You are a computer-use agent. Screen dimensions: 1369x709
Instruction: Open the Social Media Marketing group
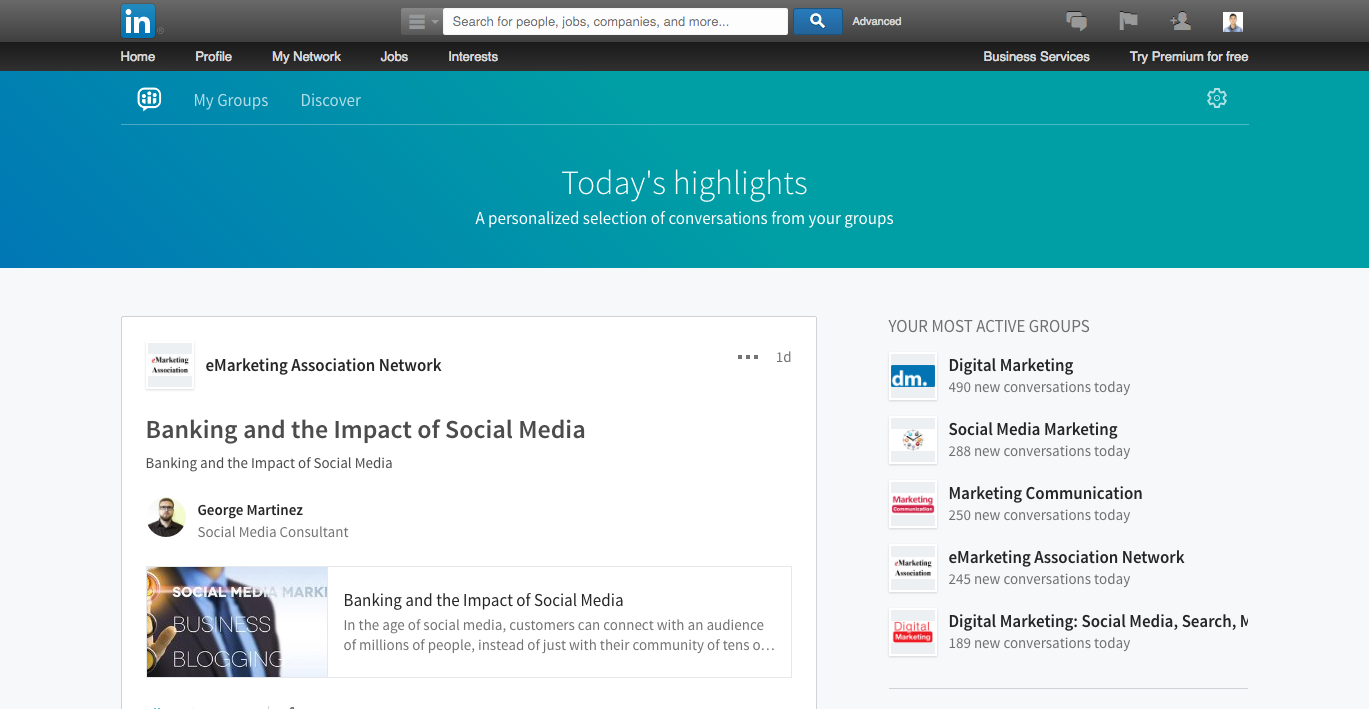[1033, 429]
